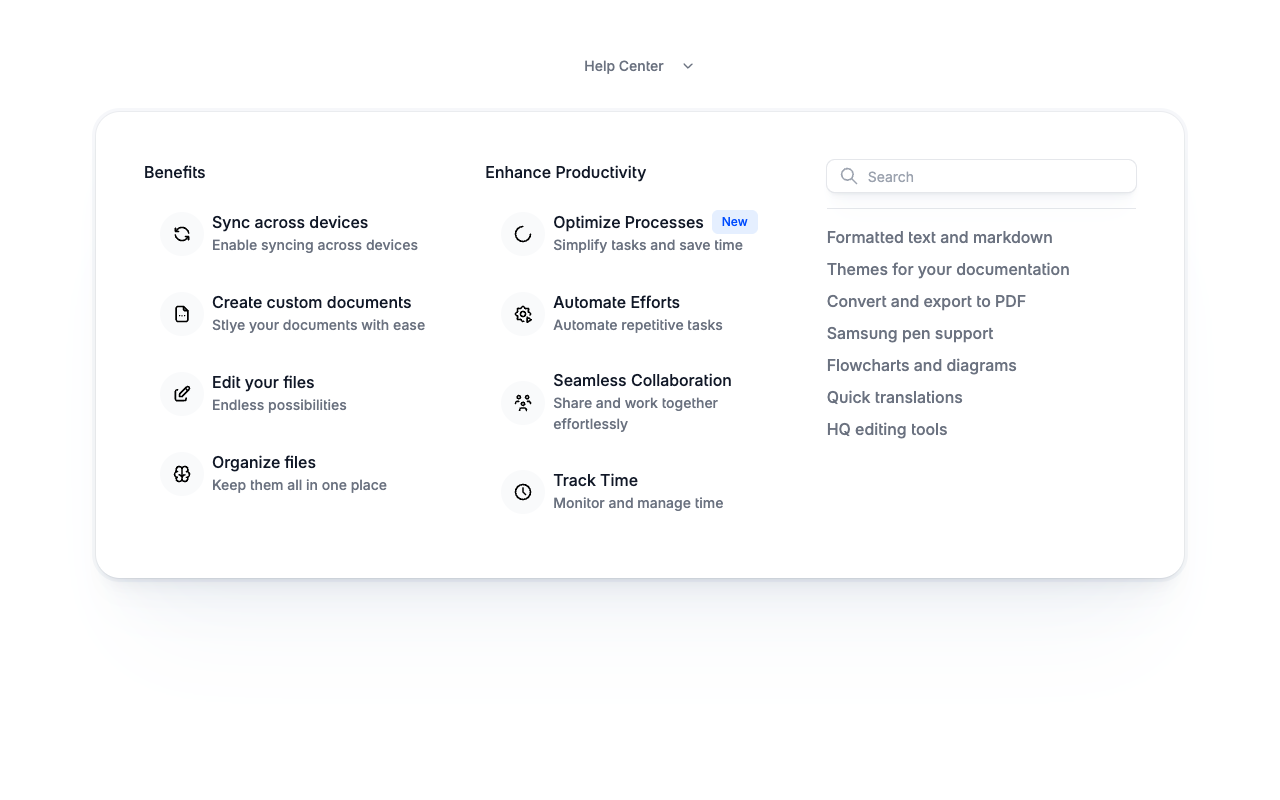Open HQ editing tools link
This screenshot has width=1280, height=800.
(x=887, y=429)
